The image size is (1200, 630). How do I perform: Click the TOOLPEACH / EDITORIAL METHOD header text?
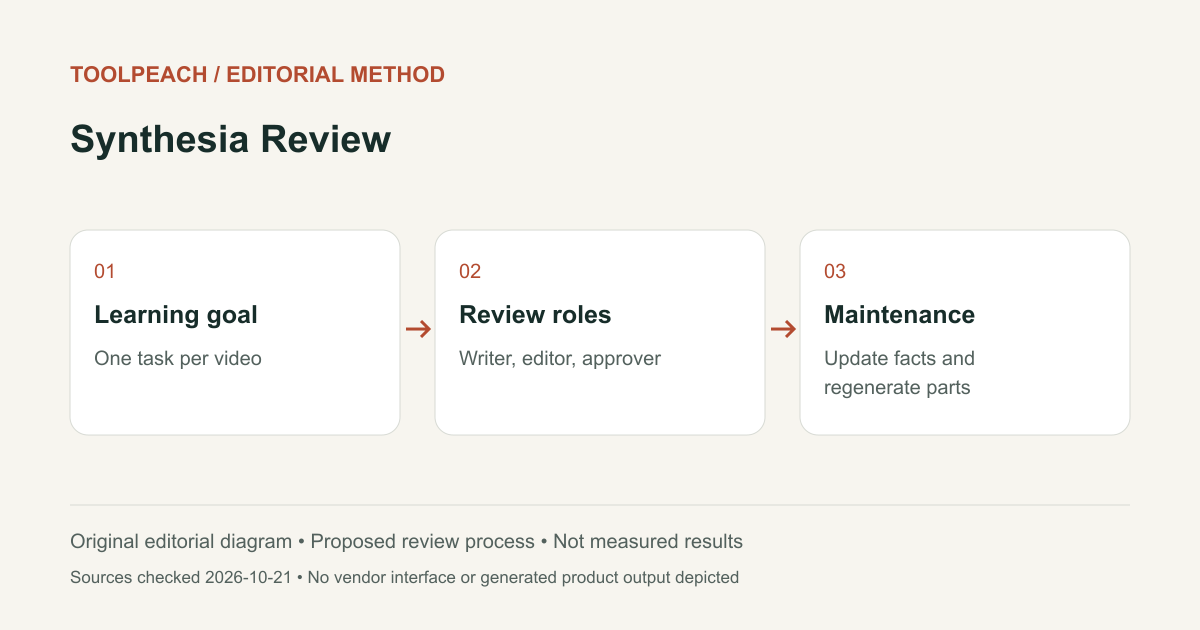[257, 74]
